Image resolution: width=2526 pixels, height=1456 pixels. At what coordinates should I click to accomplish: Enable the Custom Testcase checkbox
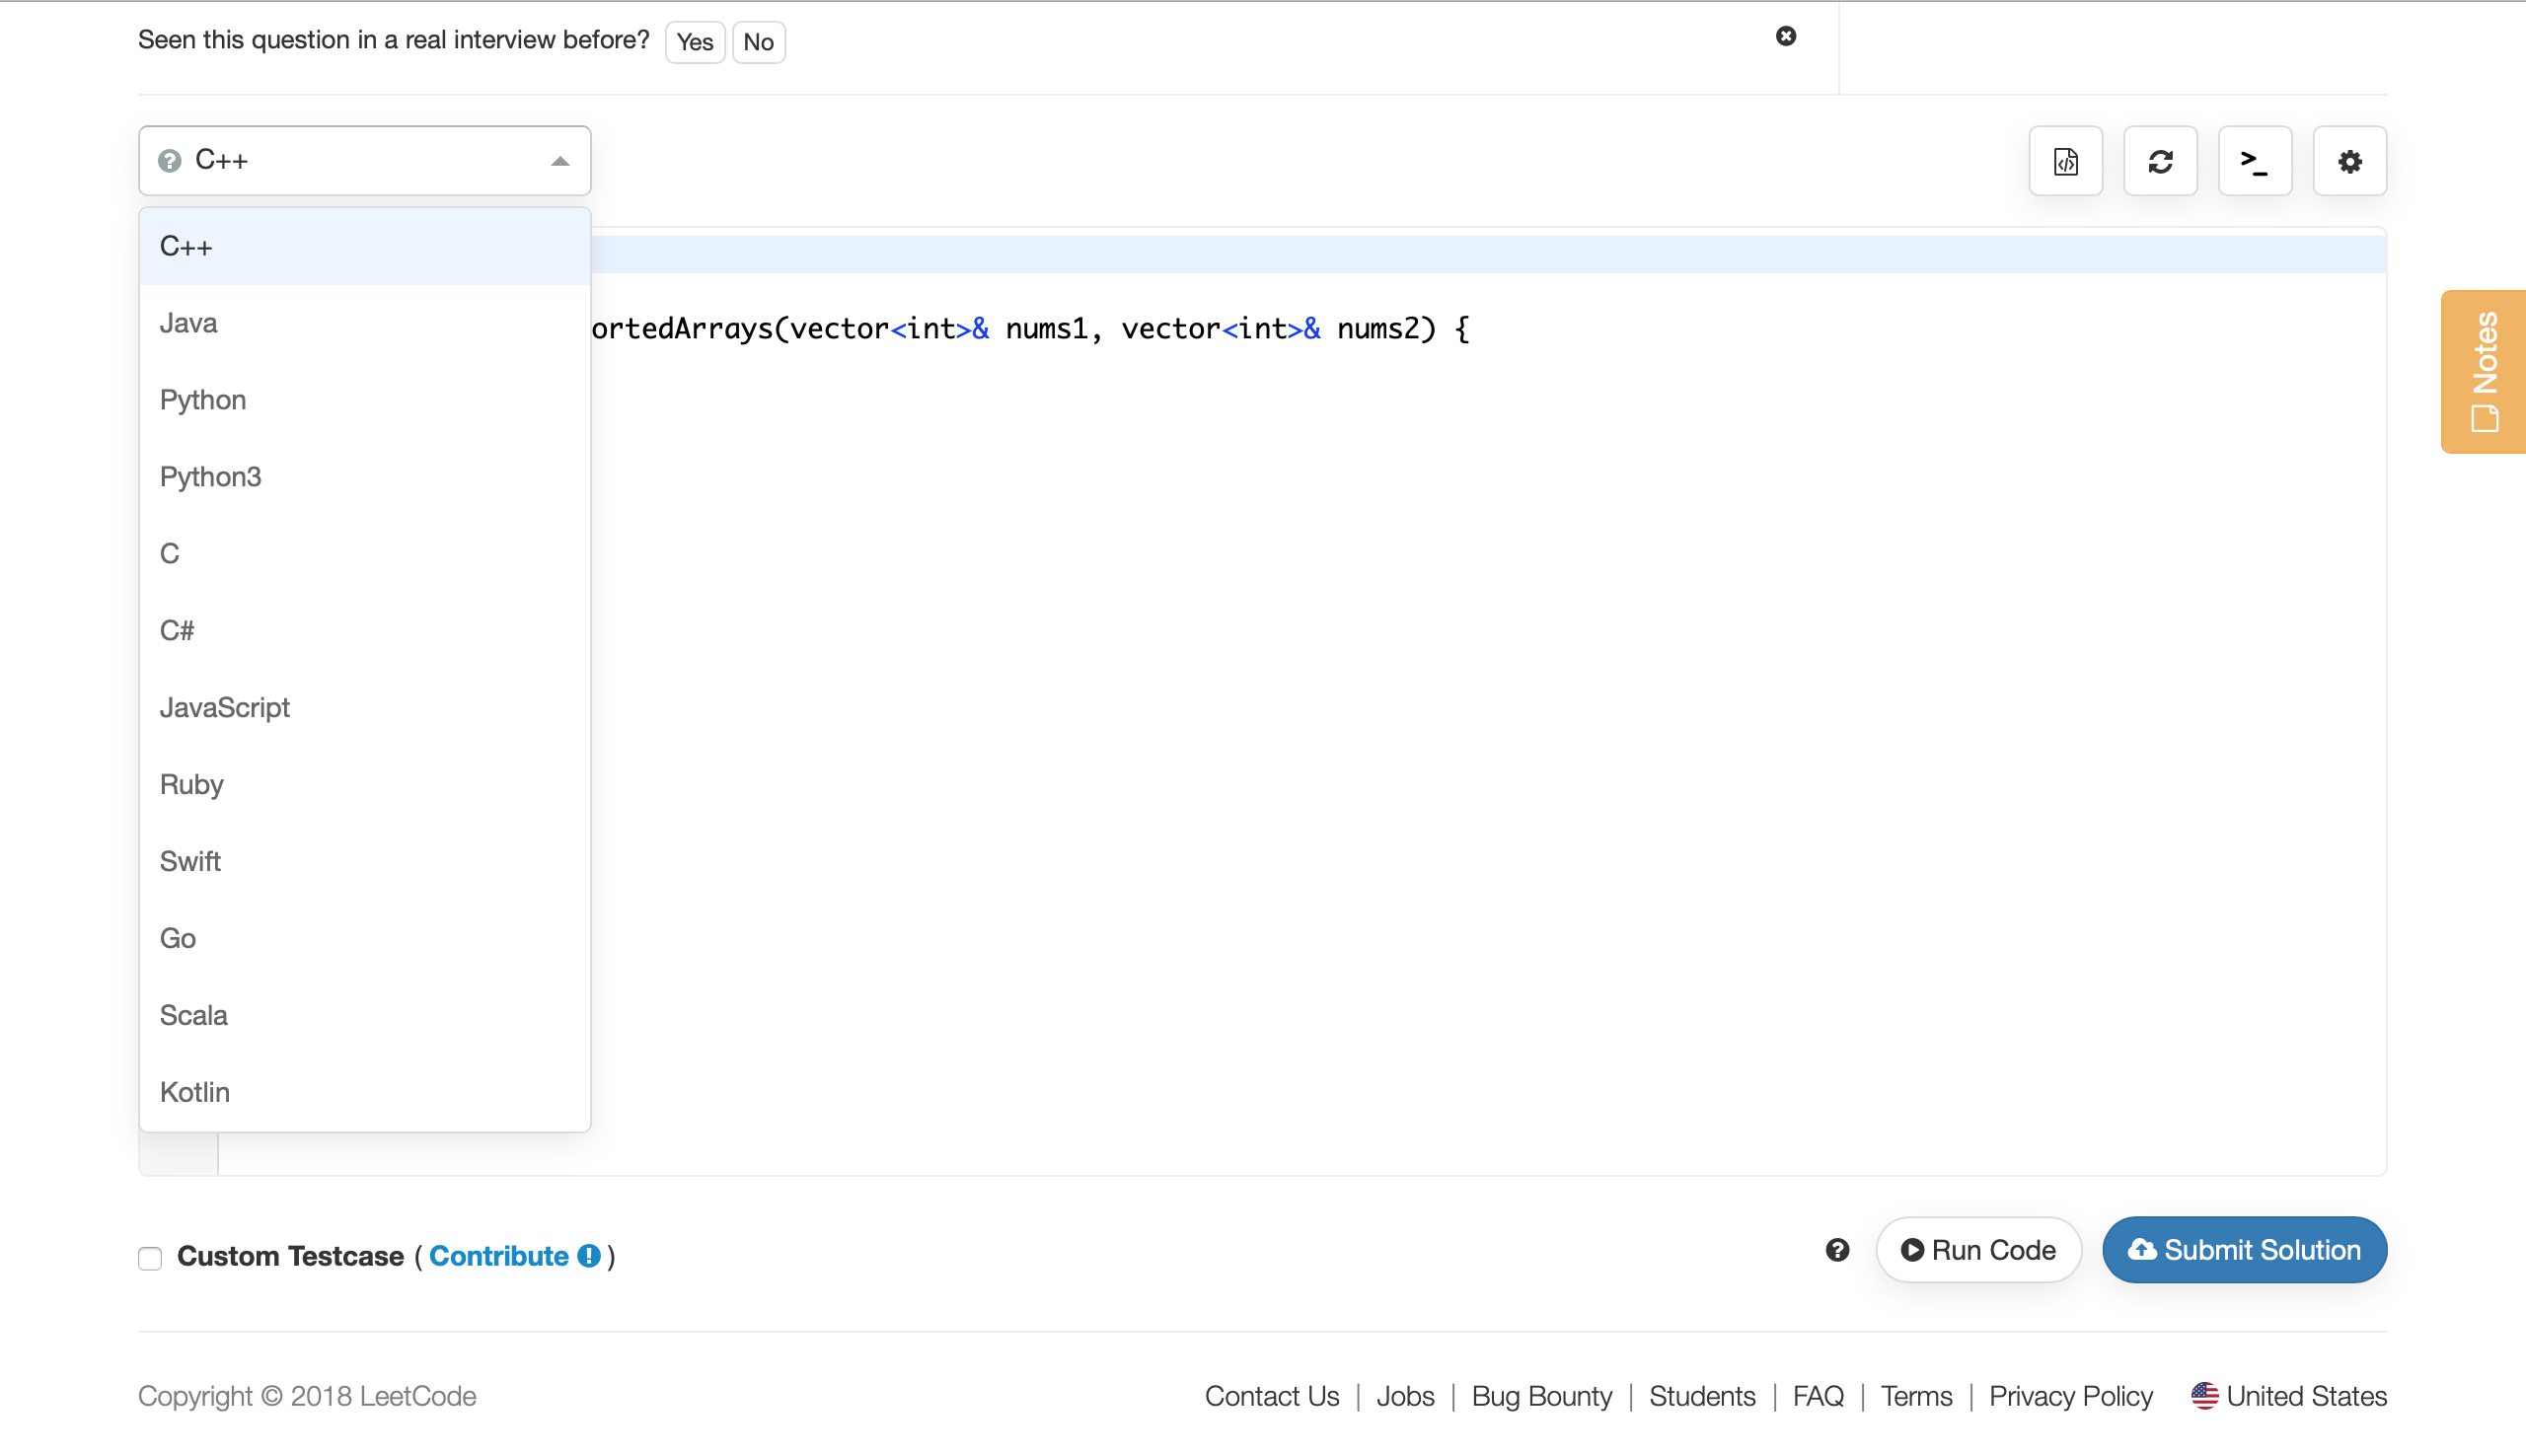click(x=150, y=1257)
